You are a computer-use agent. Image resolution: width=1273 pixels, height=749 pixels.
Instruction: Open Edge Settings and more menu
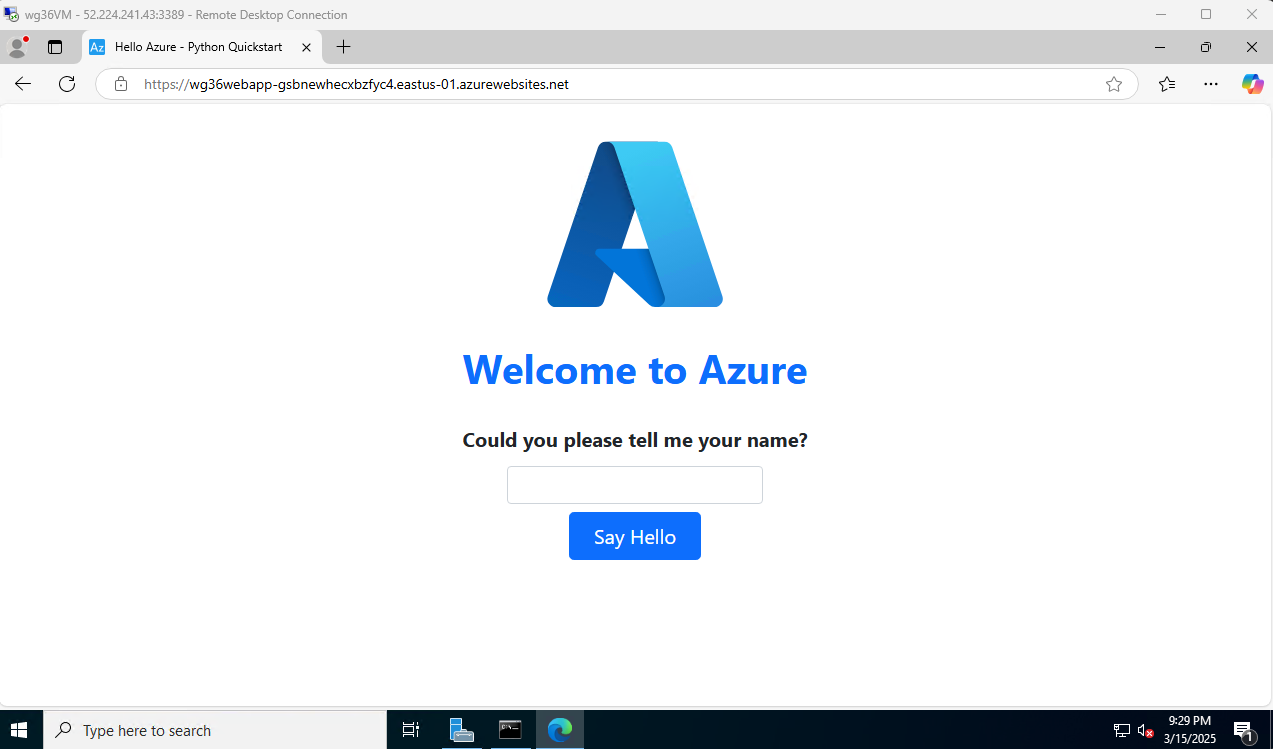point(1211,84)
